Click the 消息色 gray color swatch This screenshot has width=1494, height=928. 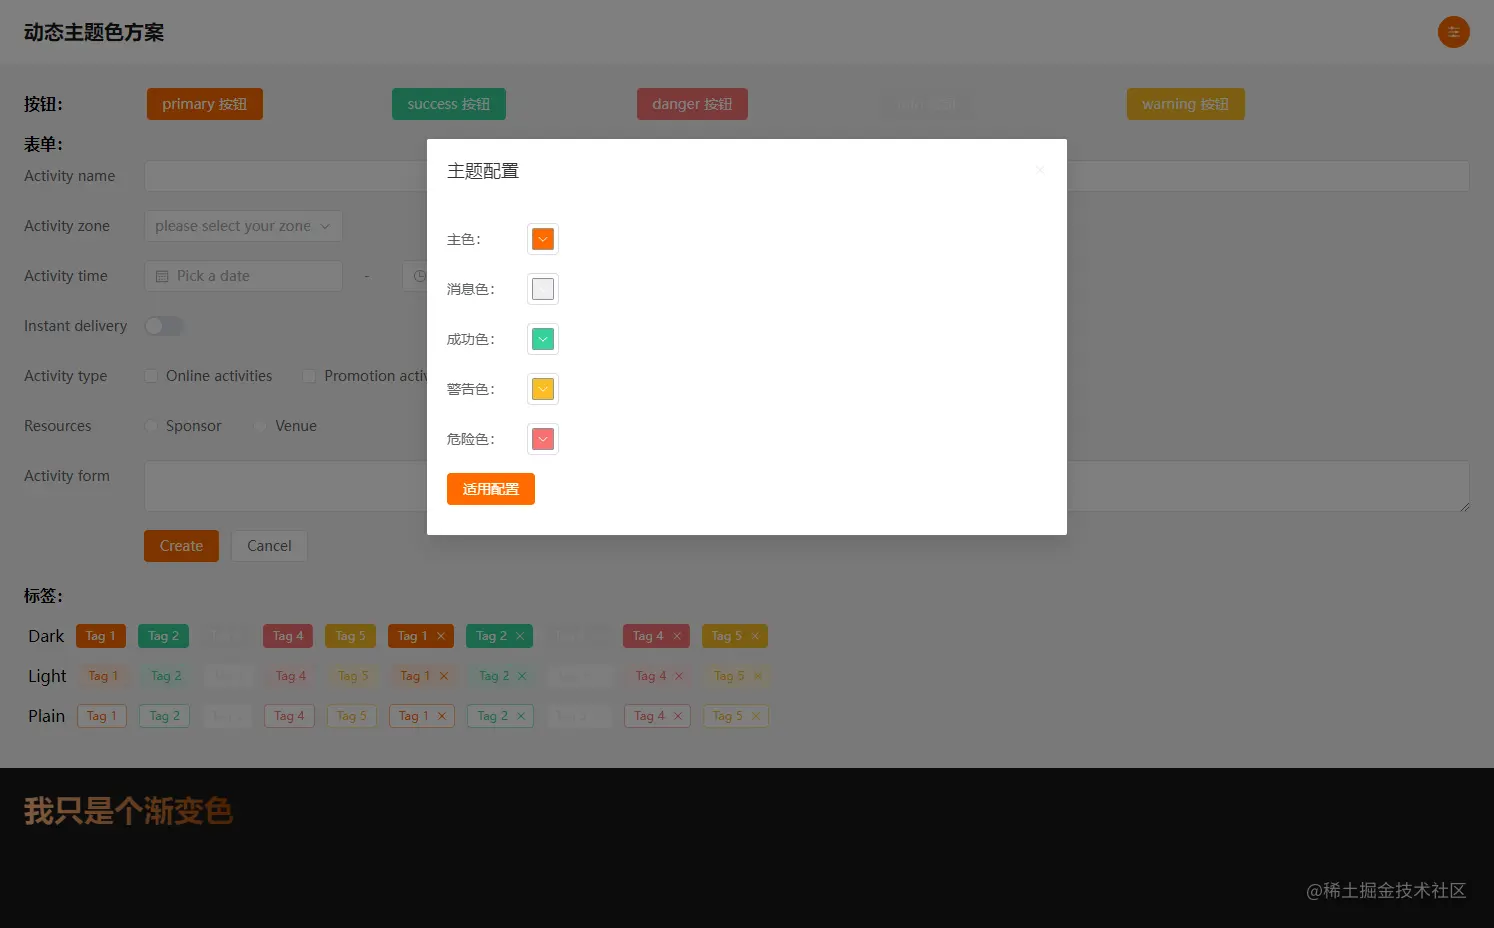543,289
